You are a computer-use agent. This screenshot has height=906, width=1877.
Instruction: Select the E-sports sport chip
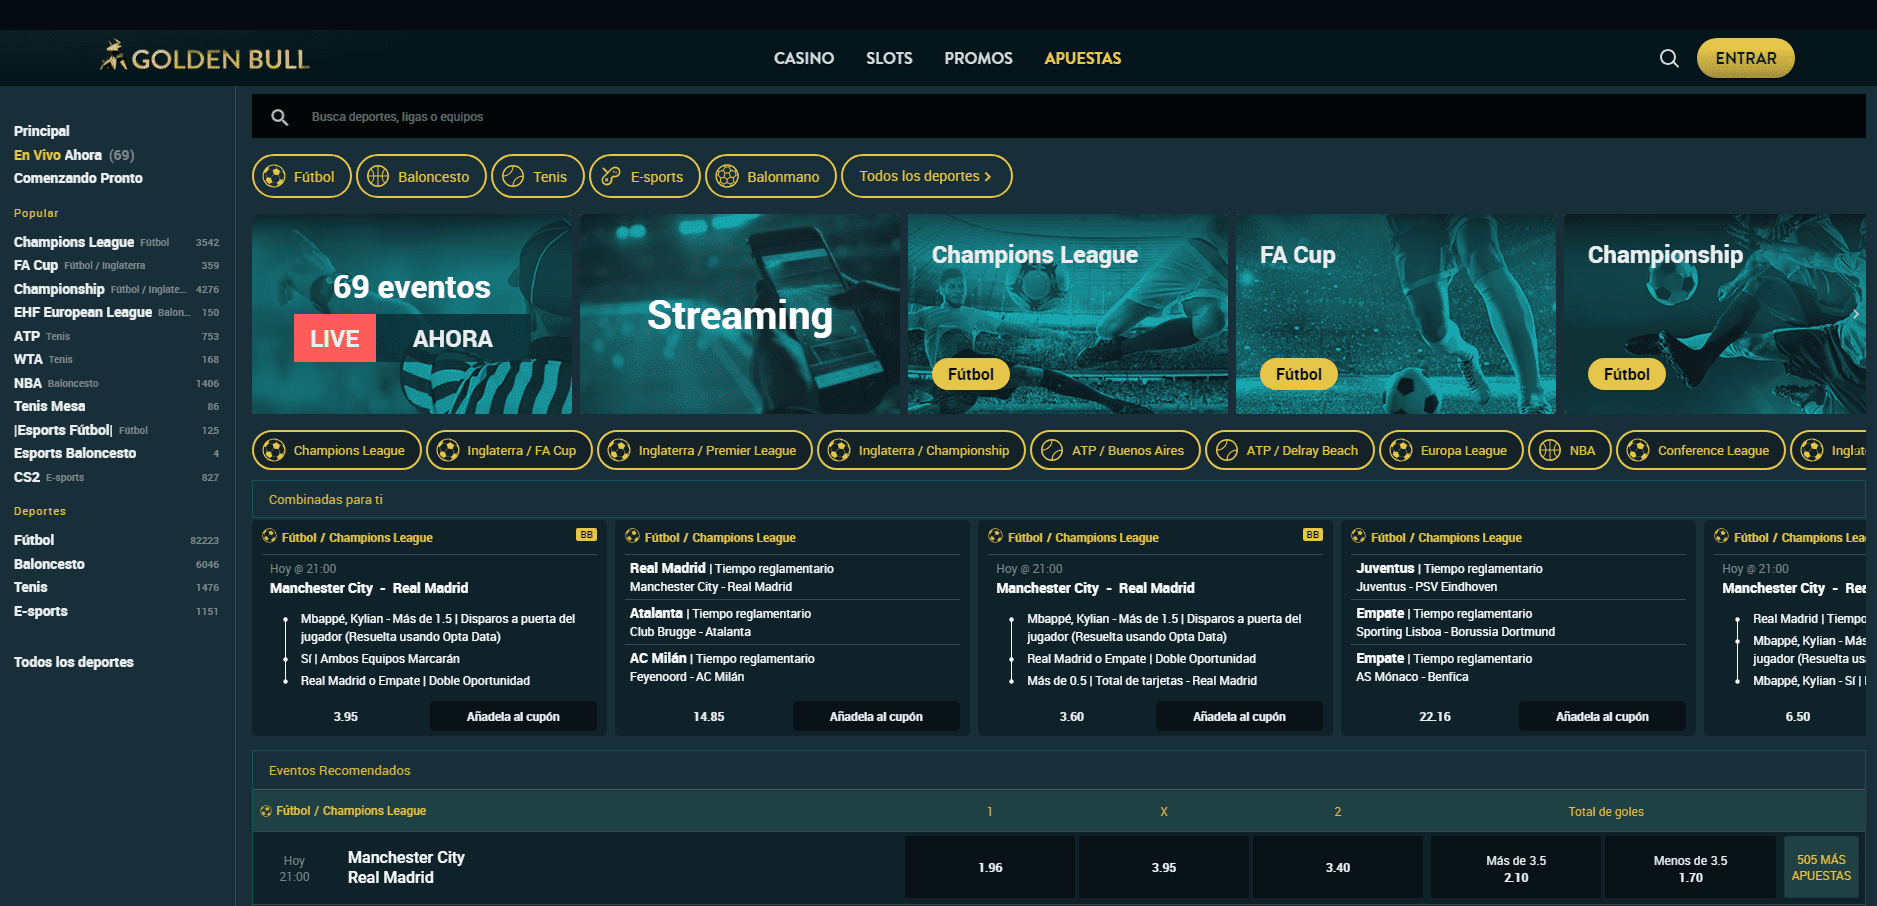(644, 176)
